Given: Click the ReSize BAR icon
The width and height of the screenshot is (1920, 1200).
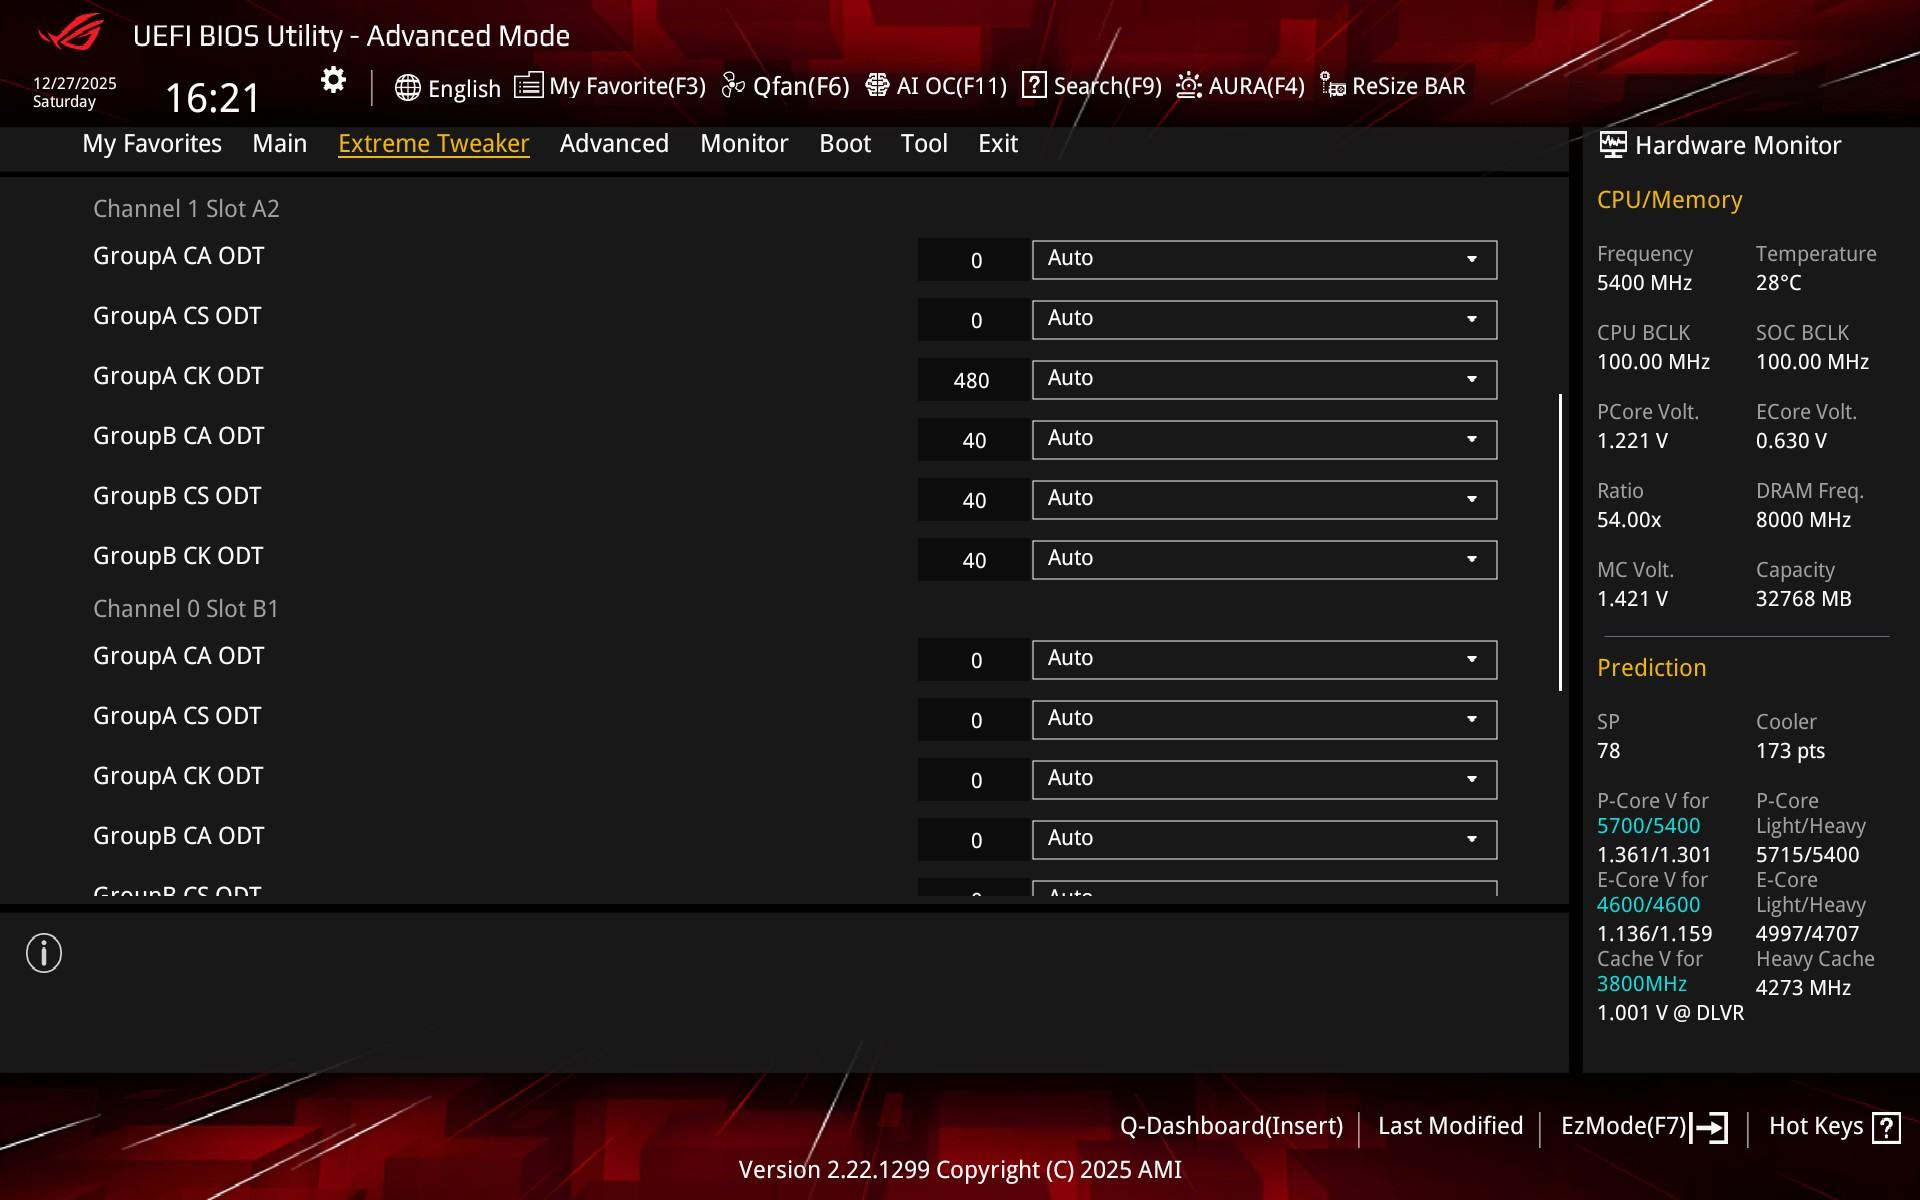Looking at the screenshot, I should tap(1332, 86).
